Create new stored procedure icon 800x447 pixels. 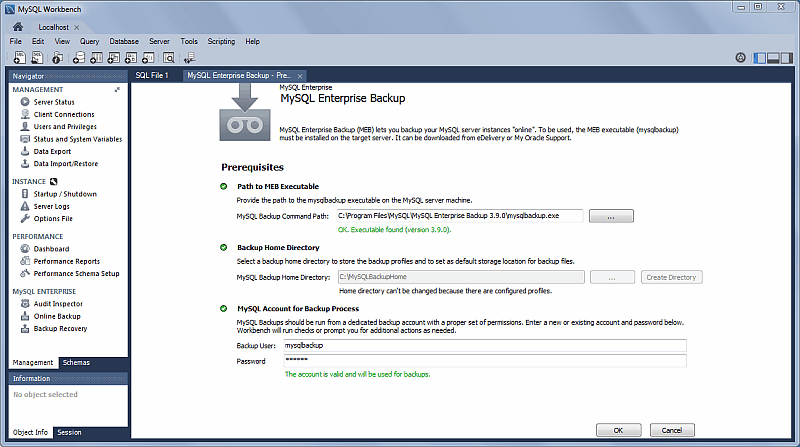(x=131, y=58)
